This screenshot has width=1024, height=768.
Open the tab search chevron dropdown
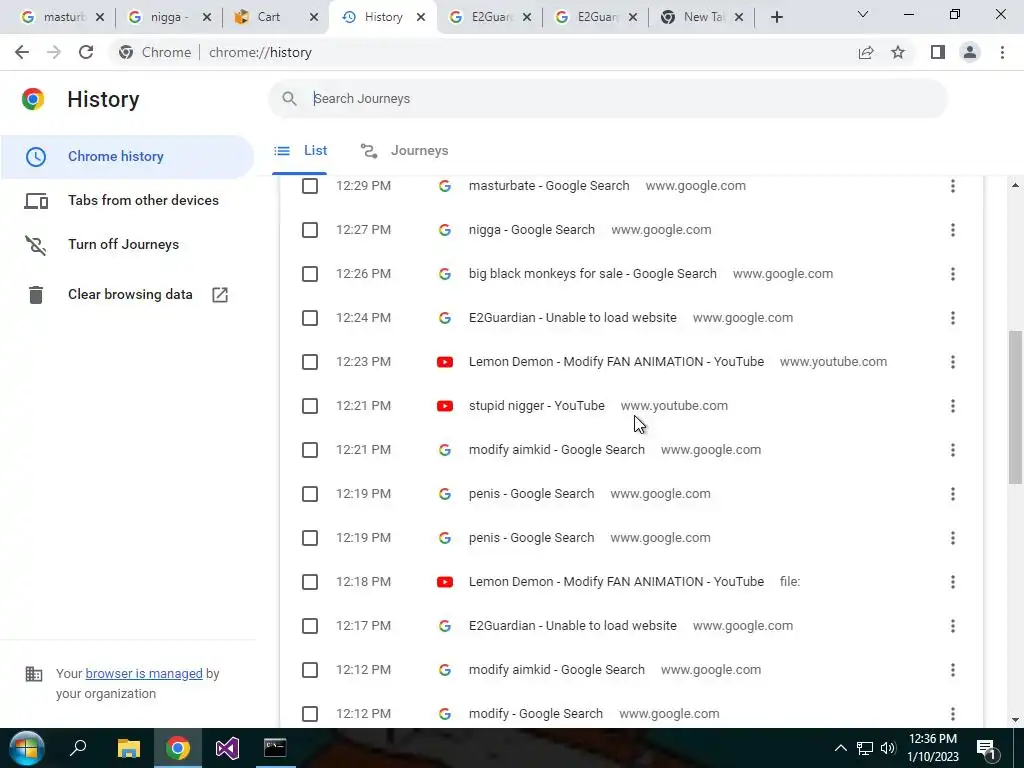[863, 14]
